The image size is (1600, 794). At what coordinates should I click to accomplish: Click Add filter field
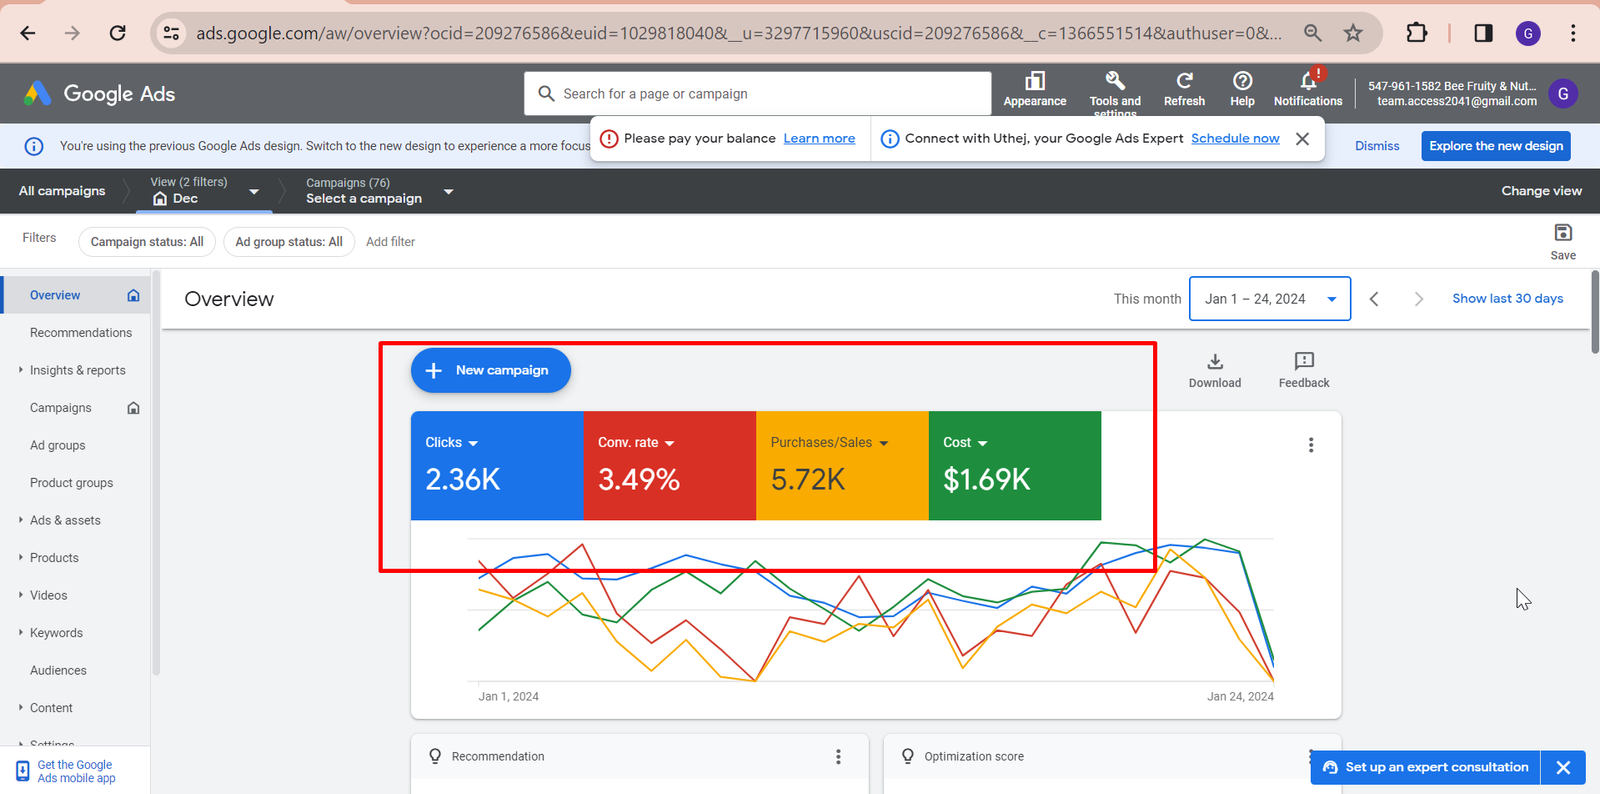click(390, 242)
